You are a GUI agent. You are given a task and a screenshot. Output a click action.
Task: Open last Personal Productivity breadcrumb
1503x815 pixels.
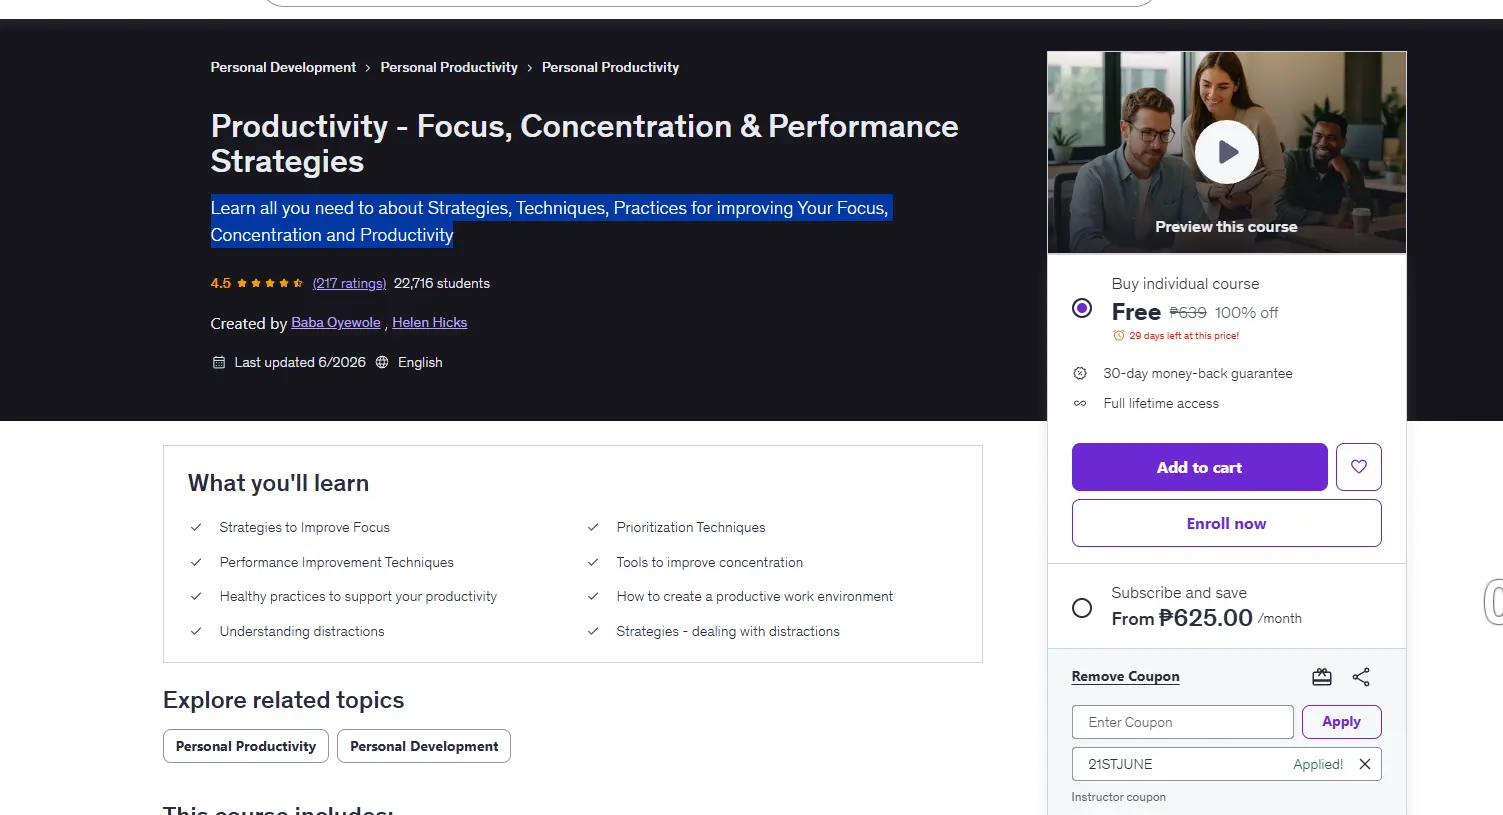pos(610,68)
